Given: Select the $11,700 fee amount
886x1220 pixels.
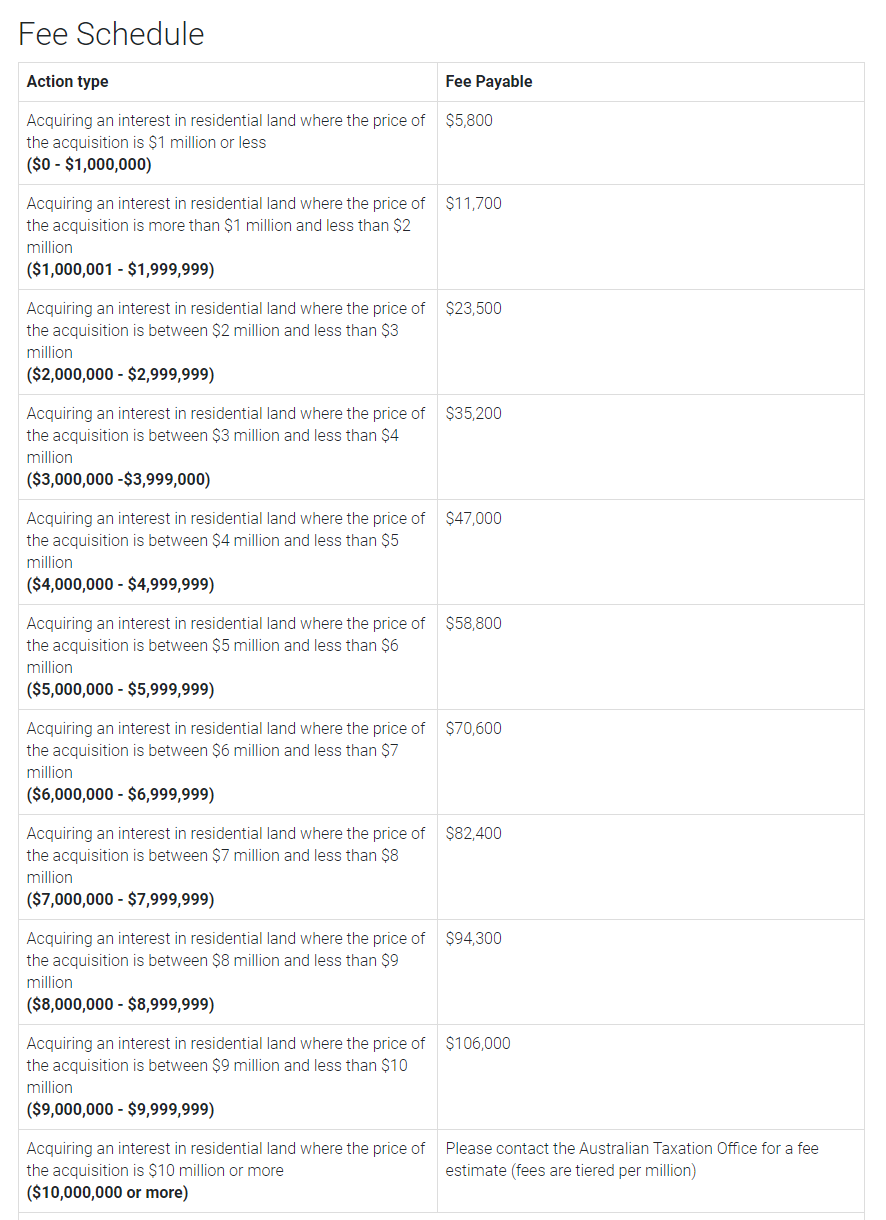Looking at the screenshot, I should pos(474,204).
